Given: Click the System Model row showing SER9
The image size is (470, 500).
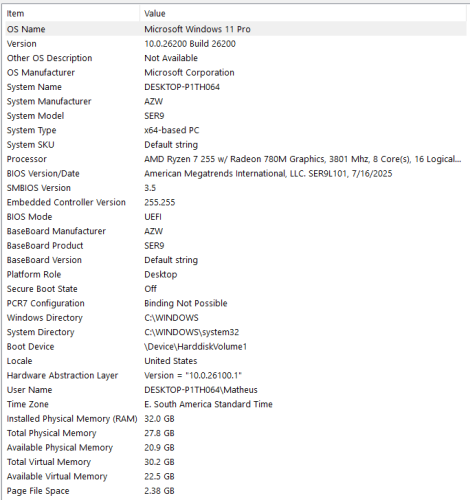Looking at the screenshot, I should point(236,116).
